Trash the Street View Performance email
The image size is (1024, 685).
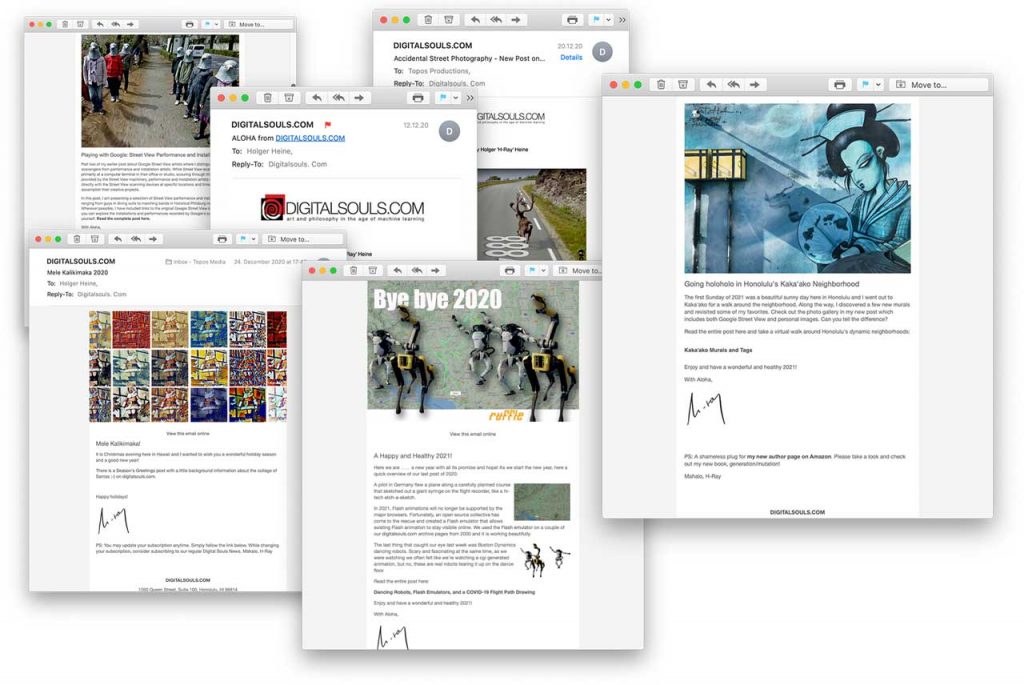tap(65, 24)
